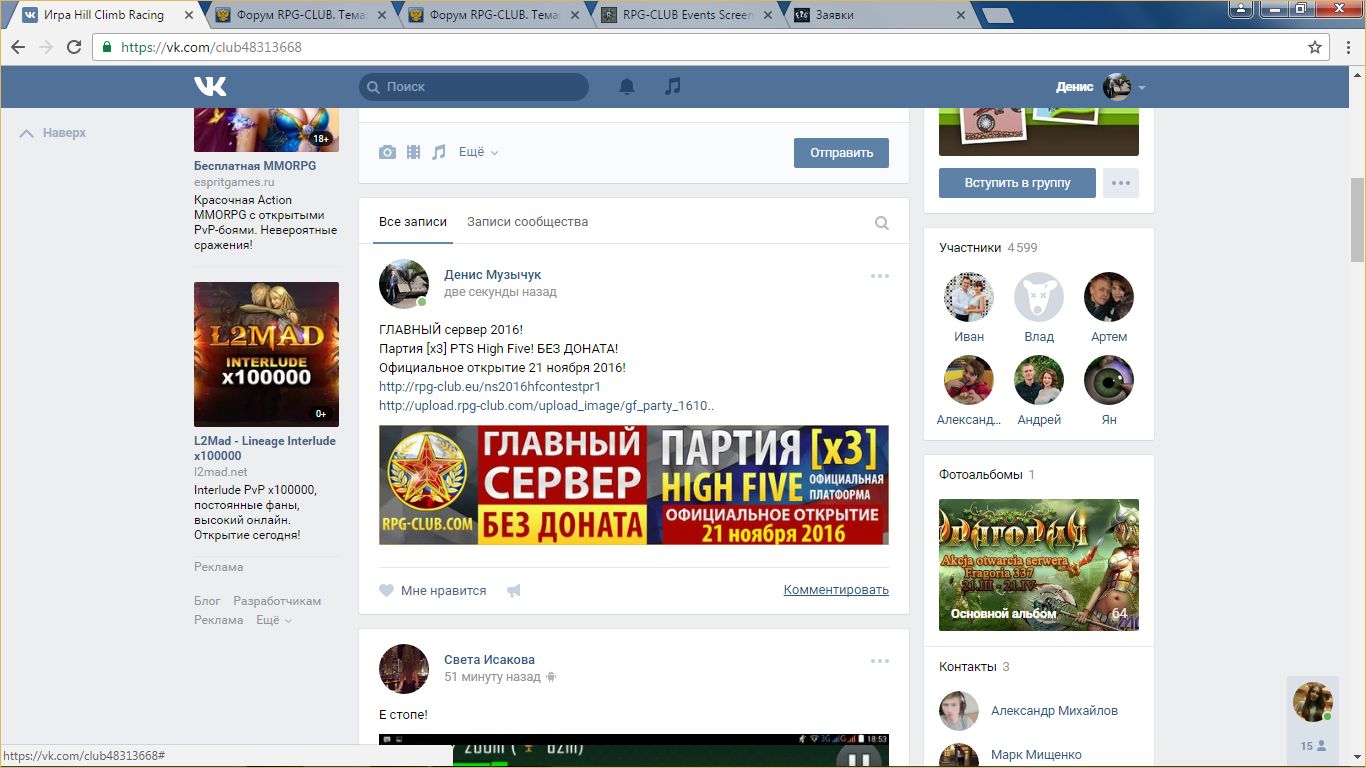Open member Артем avatar
This screenshot has width=1366, height=768.
(1109, 297)
